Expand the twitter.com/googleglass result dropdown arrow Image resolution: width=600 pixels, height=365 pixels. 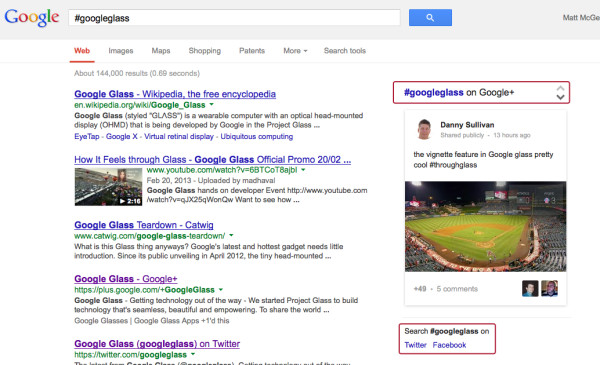pyautogui.click(x=193, y=354)
